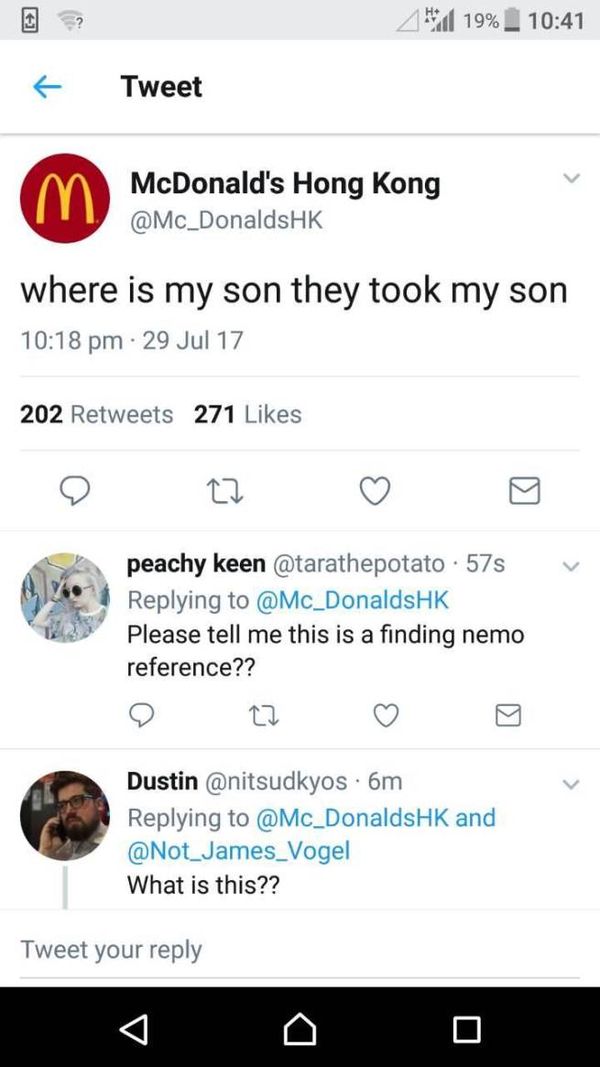Like the 'where is my son' tweet

coord(374,490)
